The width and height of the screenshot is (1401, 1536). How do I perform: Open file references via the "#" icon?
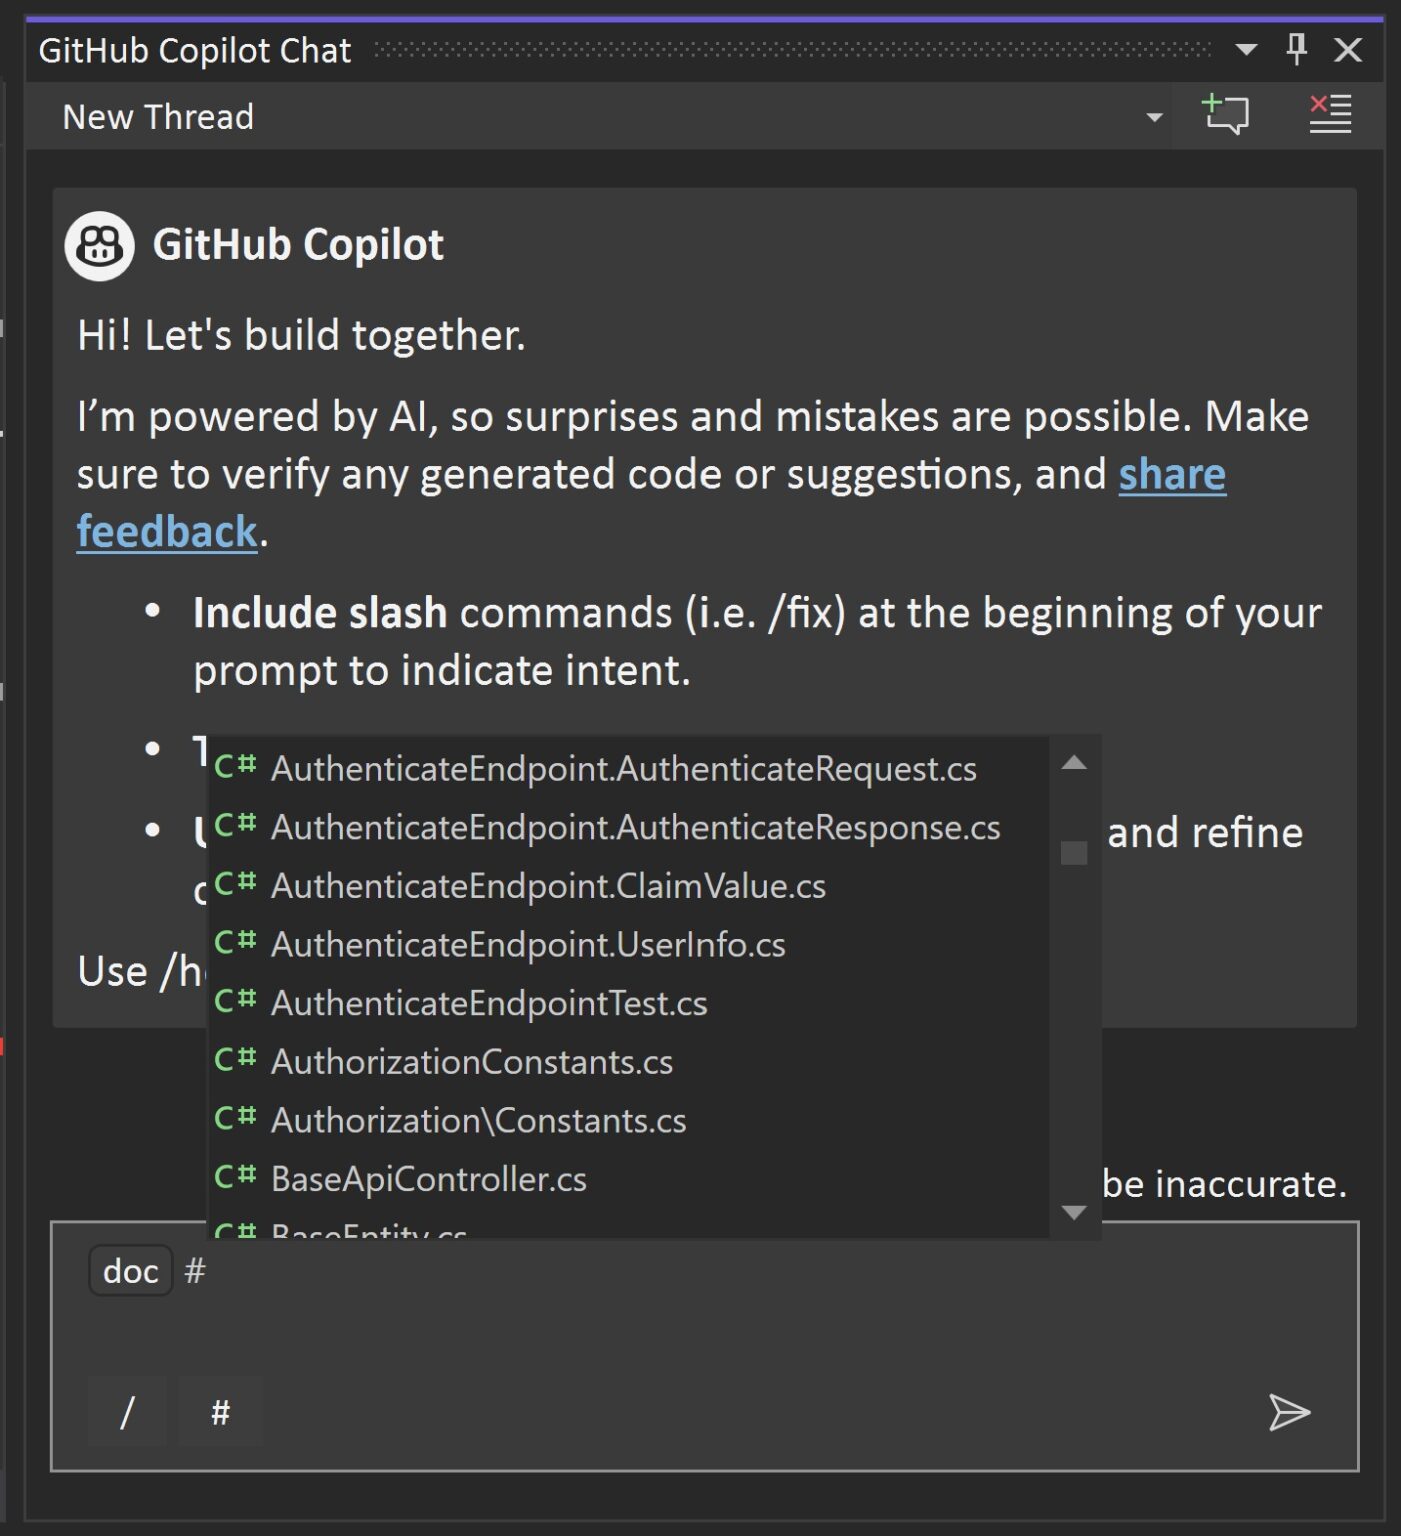click(219, 1412)
